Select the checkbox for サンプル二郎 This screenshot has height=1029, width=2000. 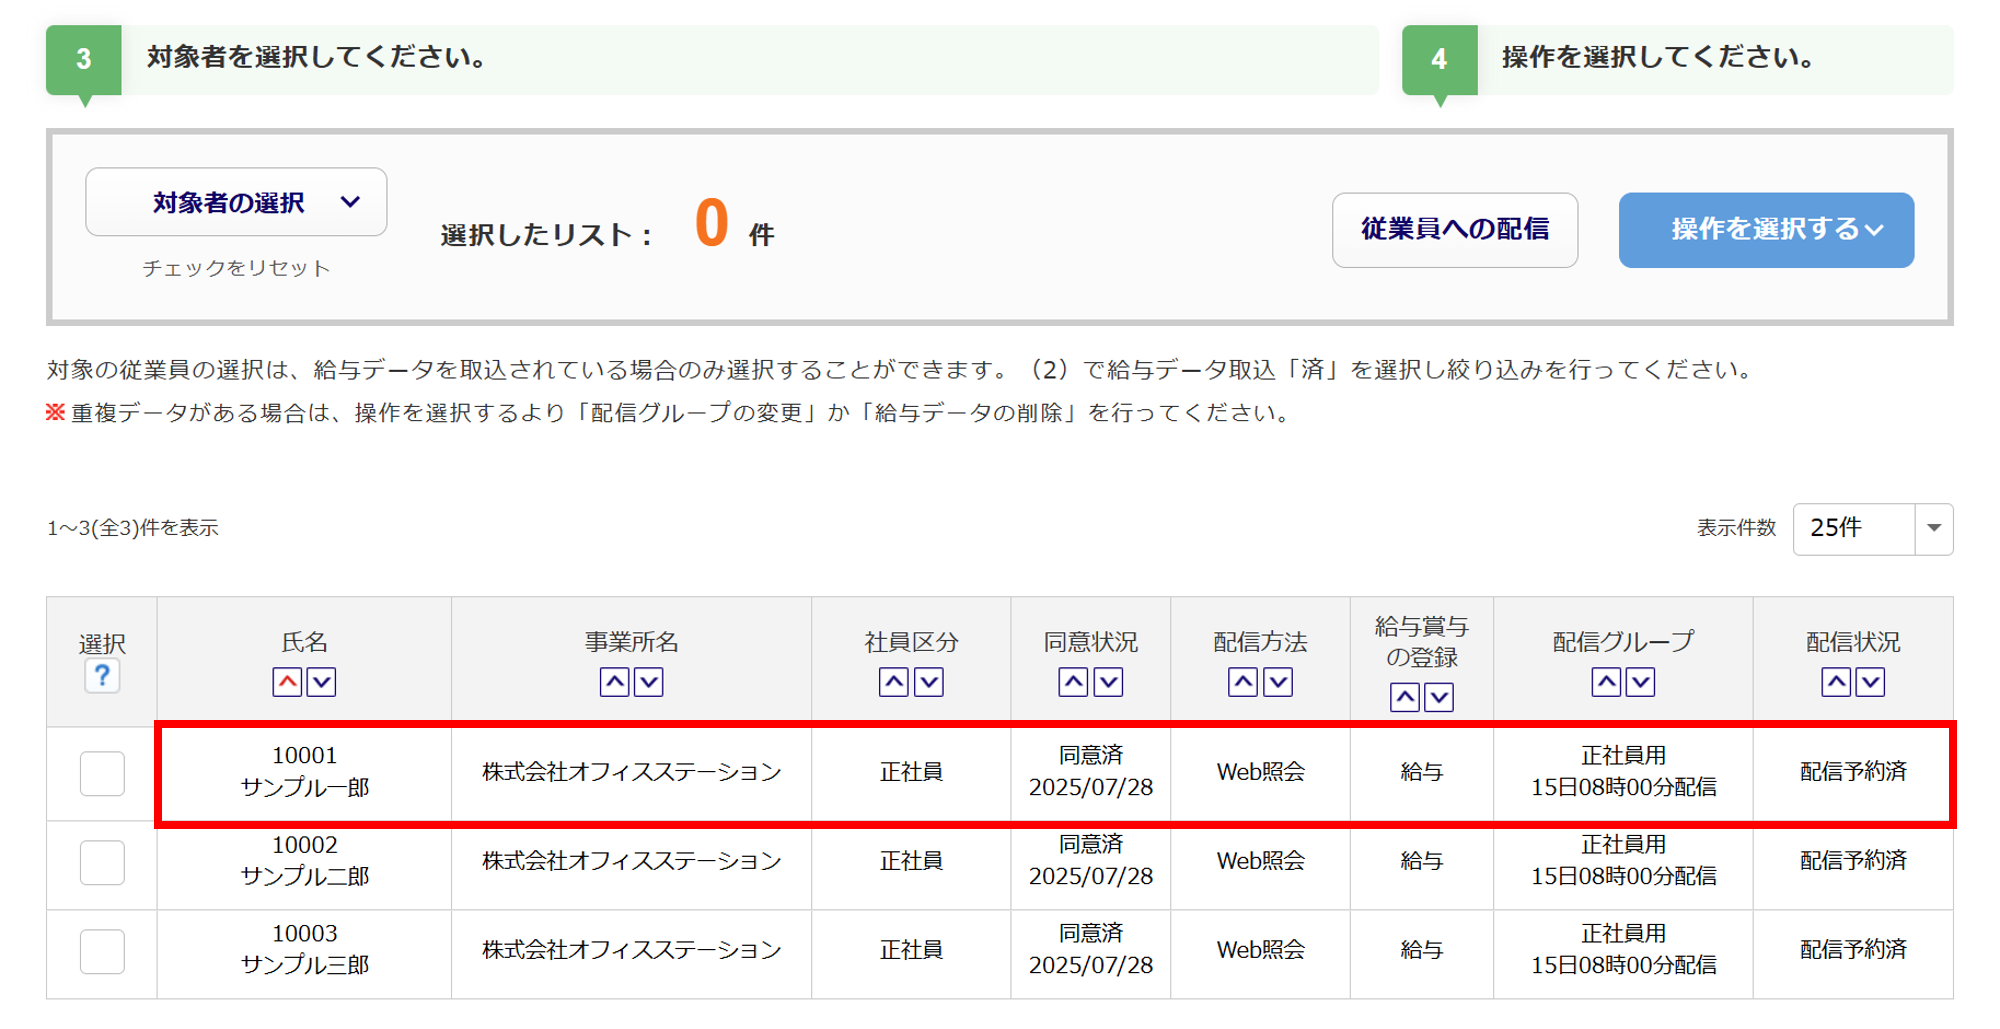102,862
